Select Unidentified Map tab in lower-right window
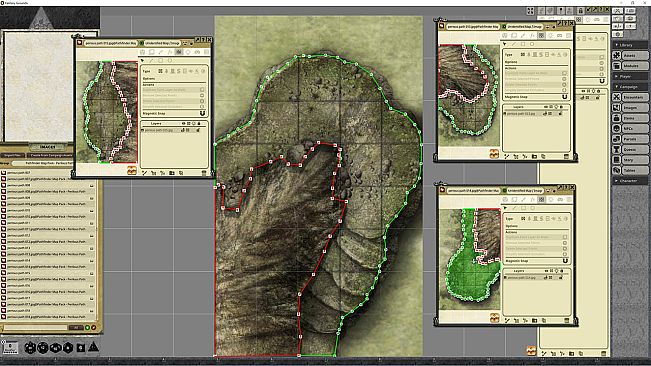 click(524, 190)
